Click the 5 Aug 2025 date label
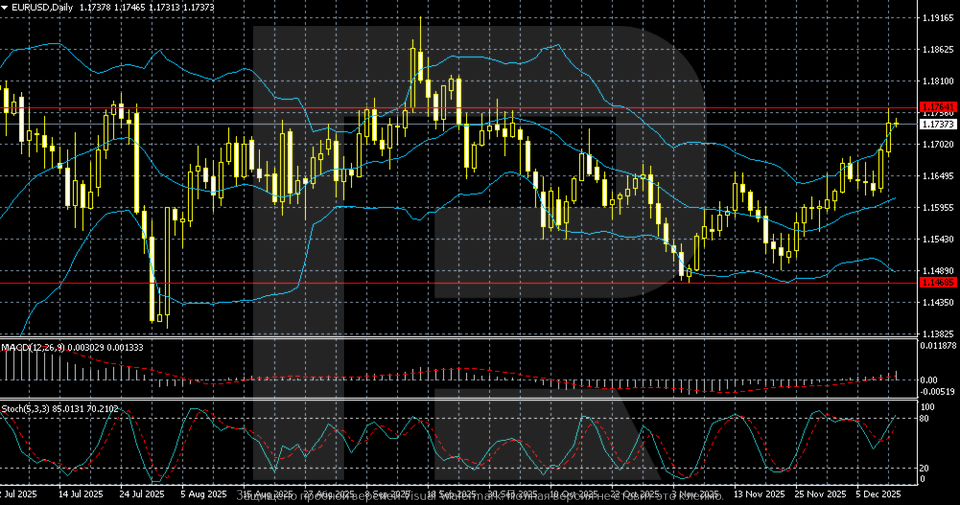The height and width of the screenshot is (505, 960). click(201, 494)
